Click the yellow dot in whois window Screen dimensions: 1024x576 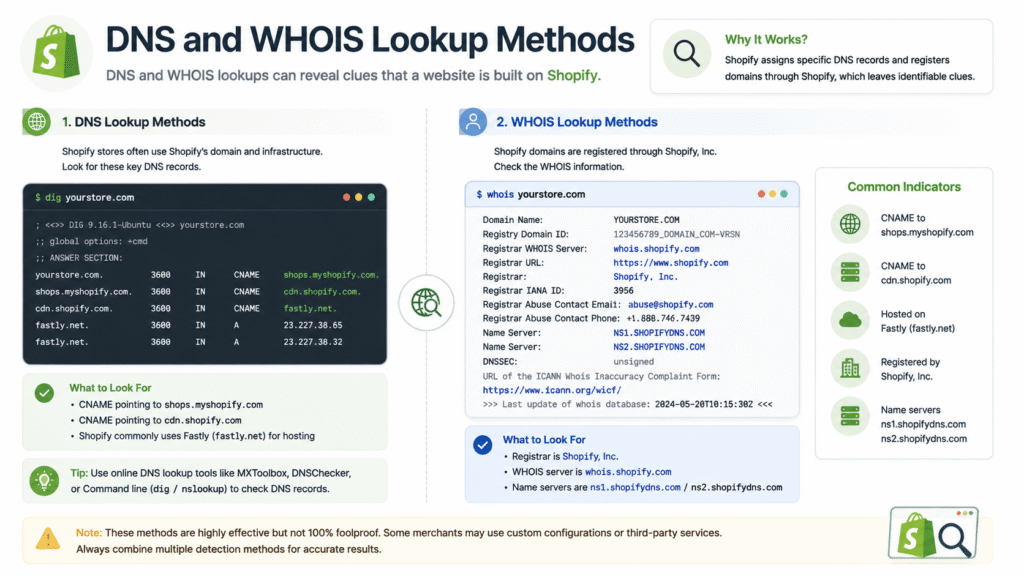pyautogui.click(x=773, y=194)
